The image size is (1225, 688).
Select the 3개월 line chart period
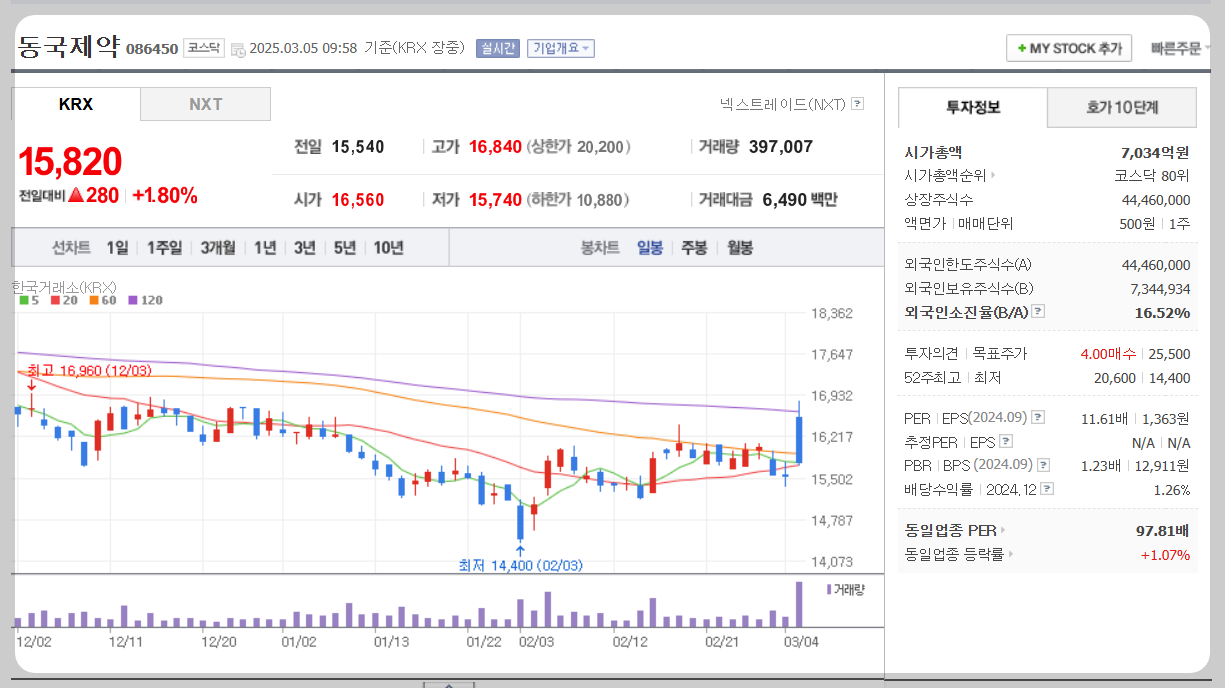(217, 248)
